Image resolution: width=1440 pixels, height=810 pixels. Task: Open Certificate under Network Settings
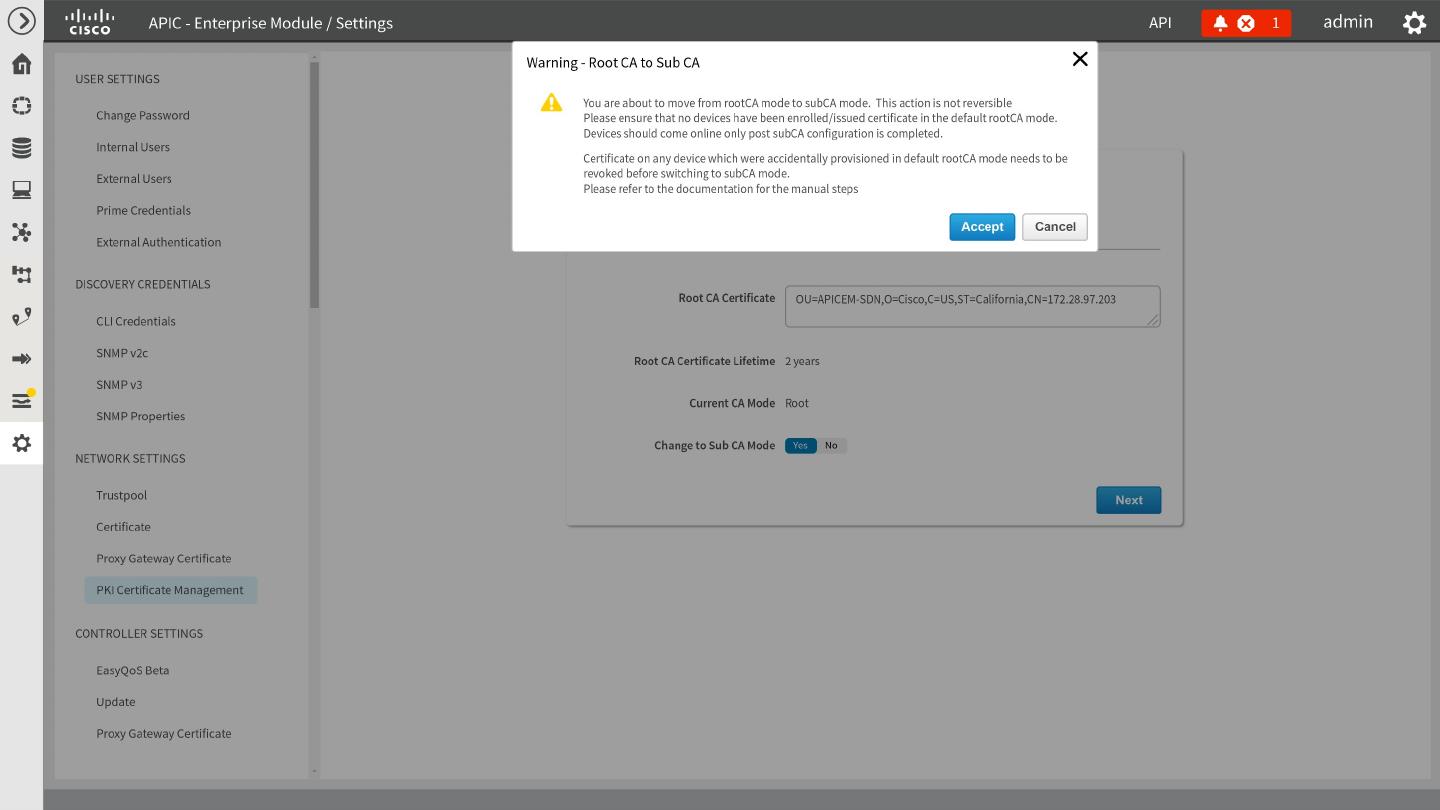point(123,527)
